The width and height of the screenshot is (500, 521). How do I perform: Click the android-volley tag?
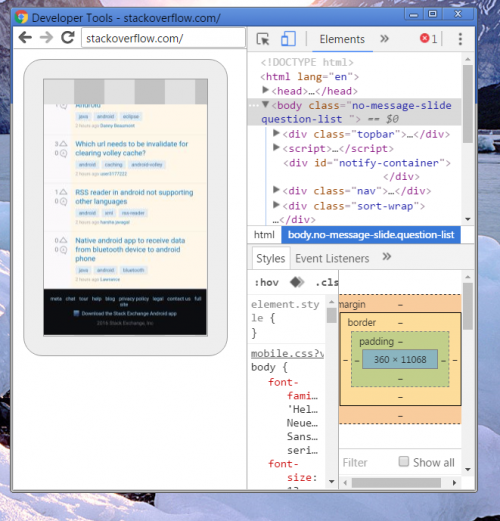(x=147, y=165)
